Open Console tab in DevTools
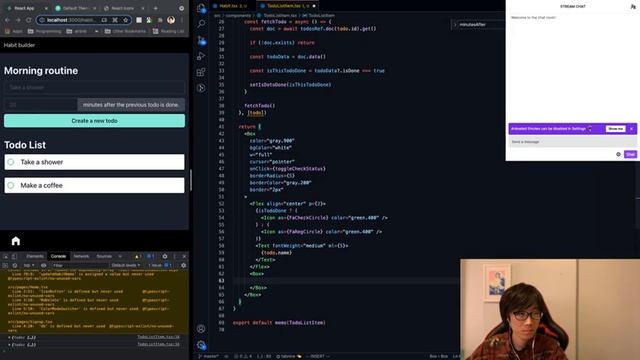The image size is (640, 360). pyautogui.click(x=58, y=256)
